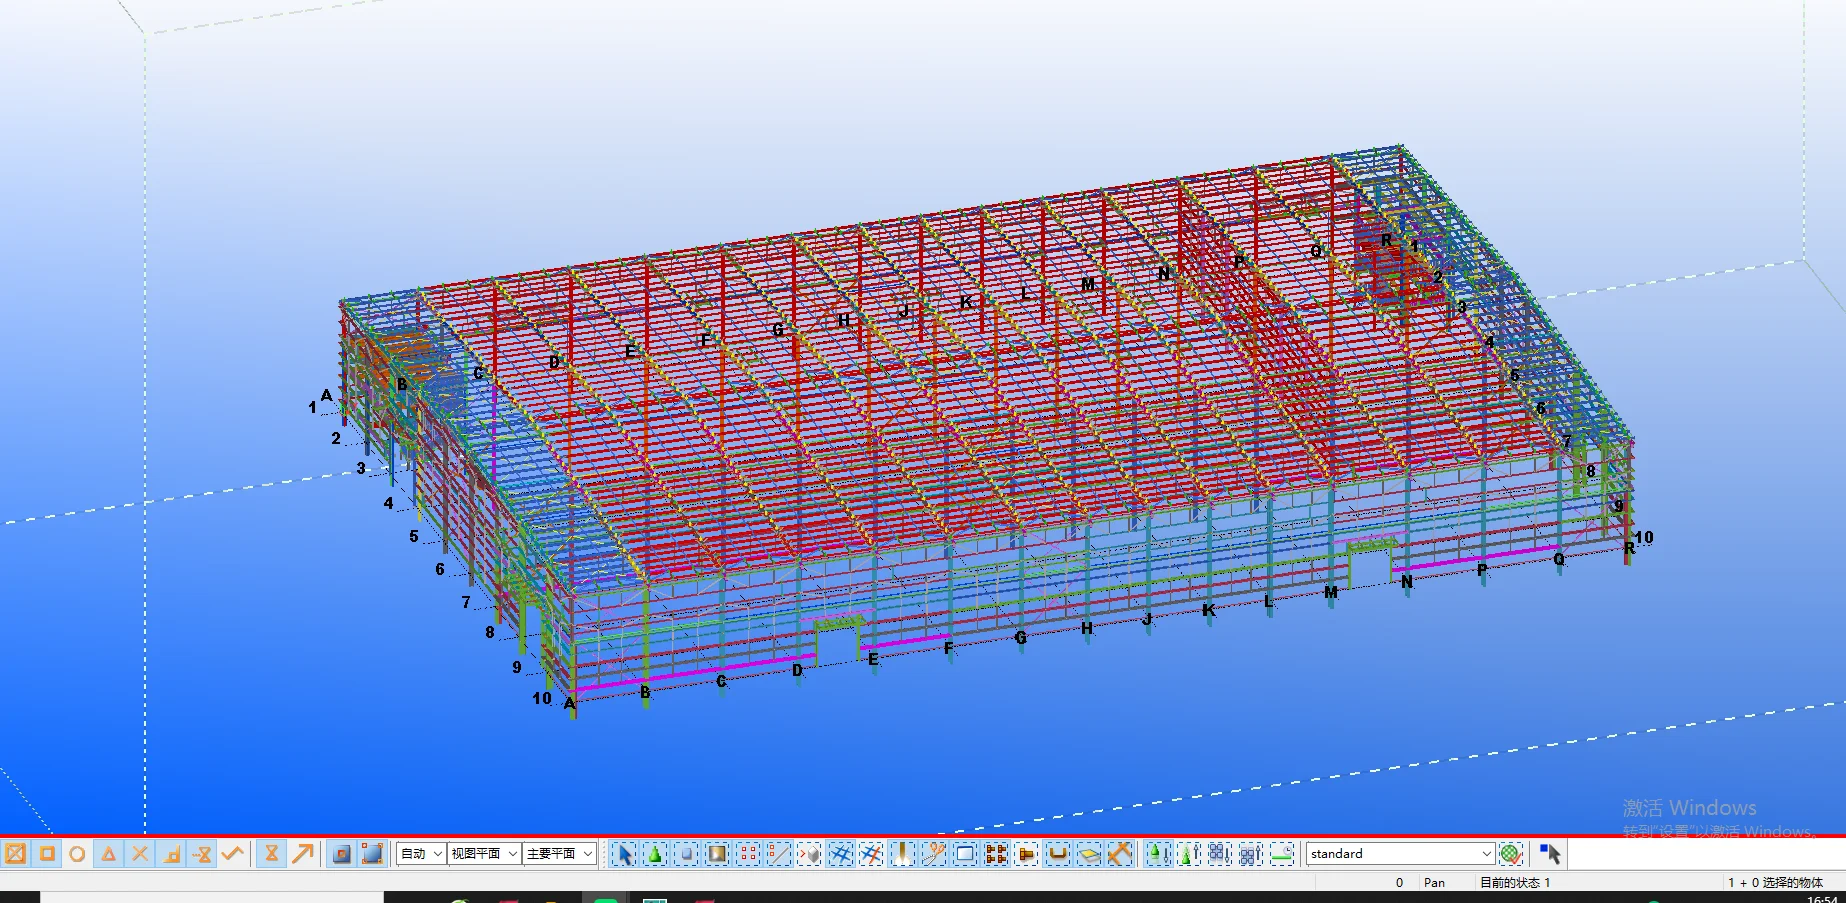Click the Pan status bar field

1434,882
